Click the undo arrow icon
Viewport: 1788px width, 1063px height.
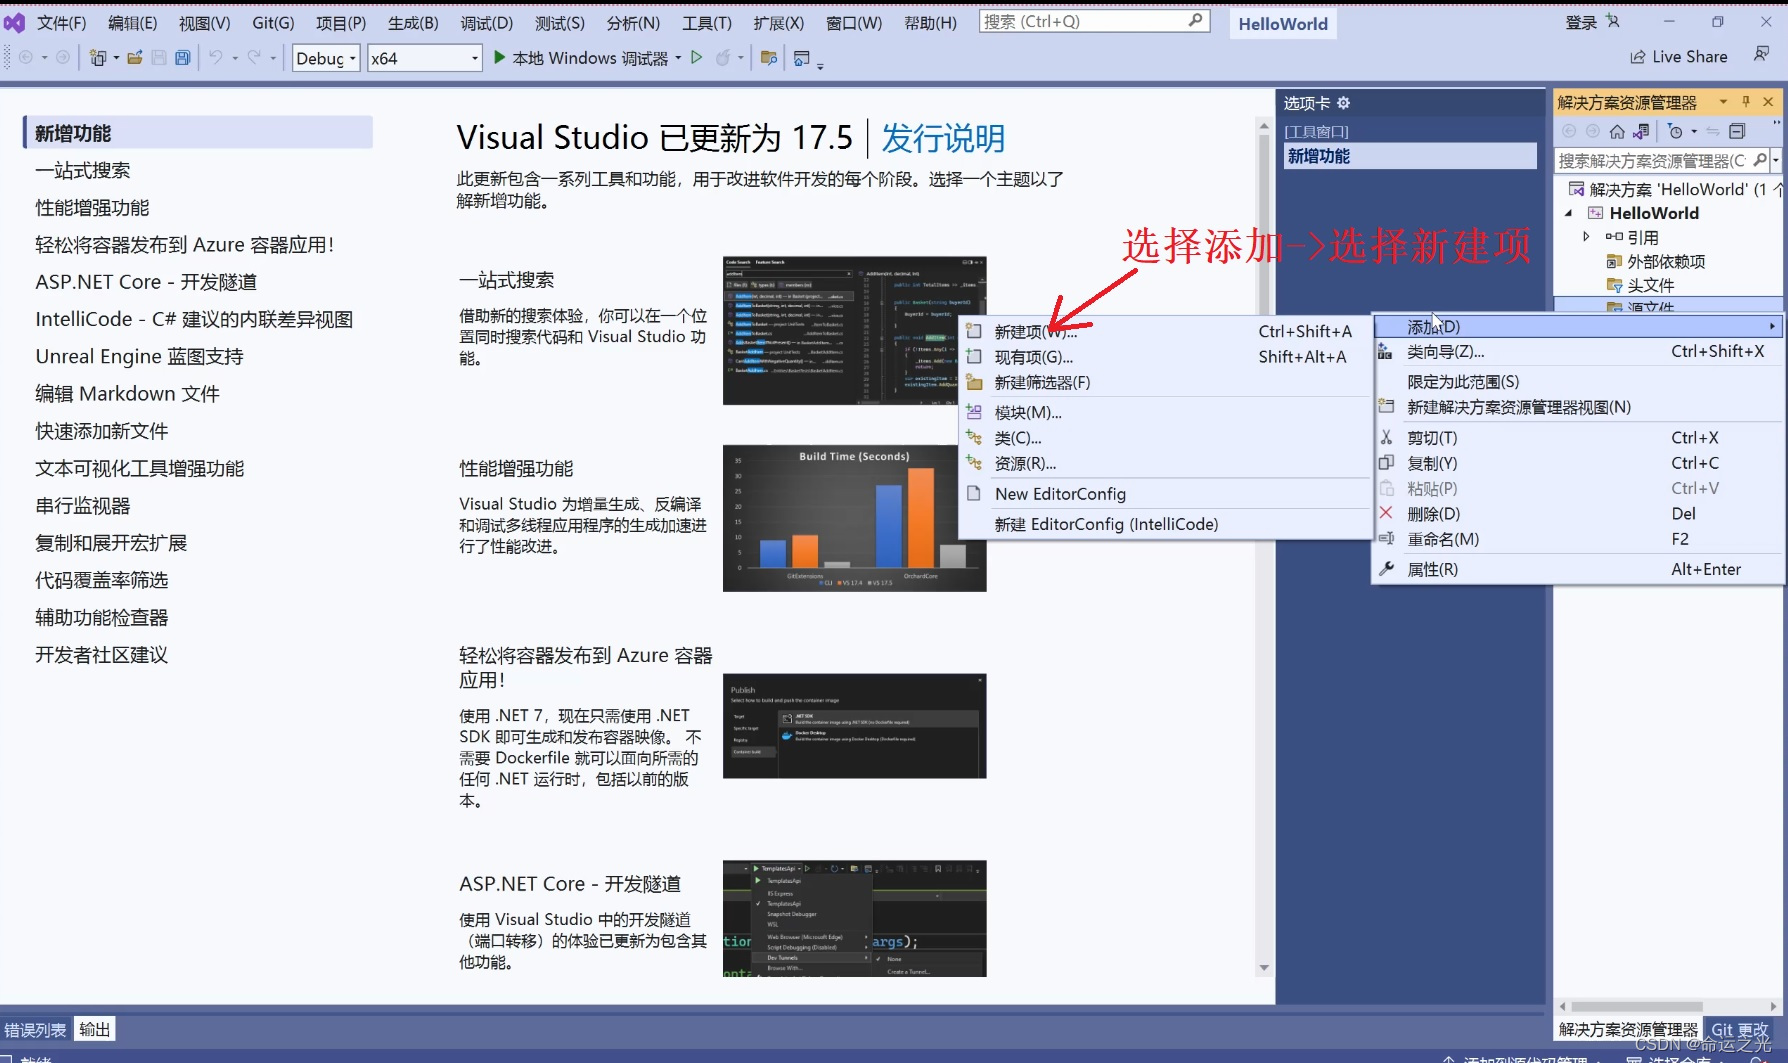216,58
